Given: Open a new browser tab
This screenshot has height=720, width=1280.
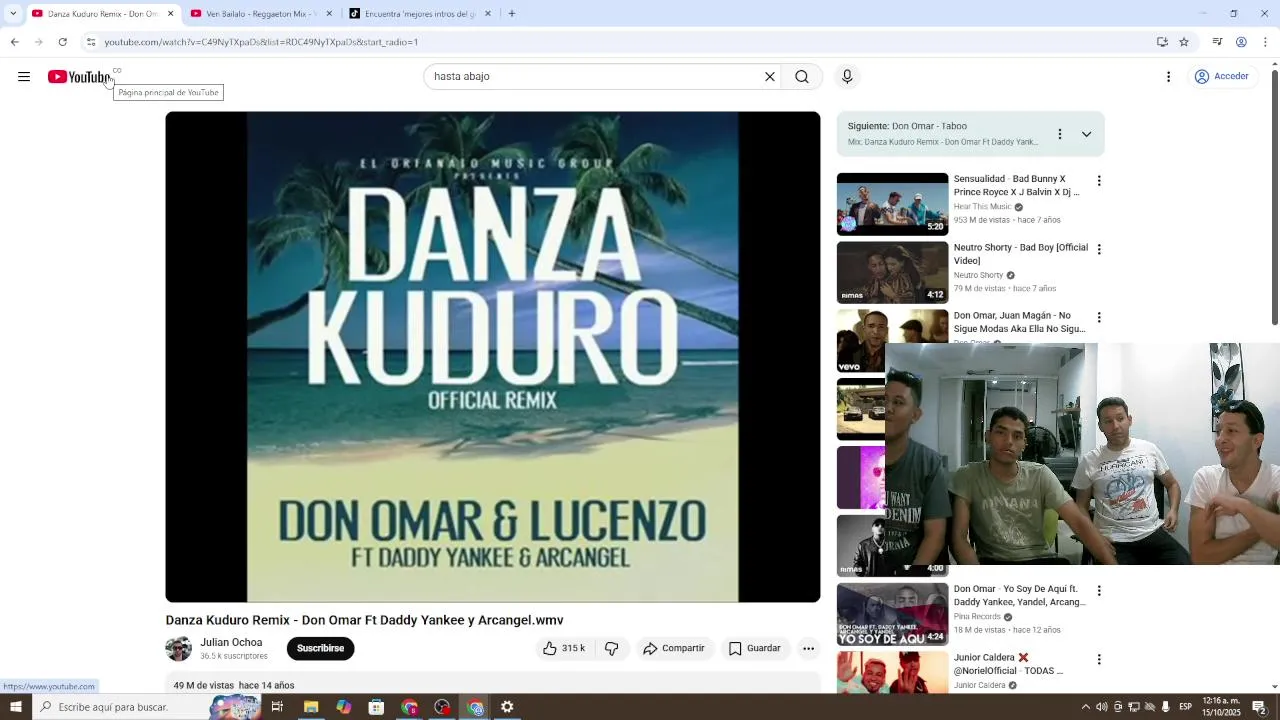Looking at the screenshot, I should tap(512, 14).
